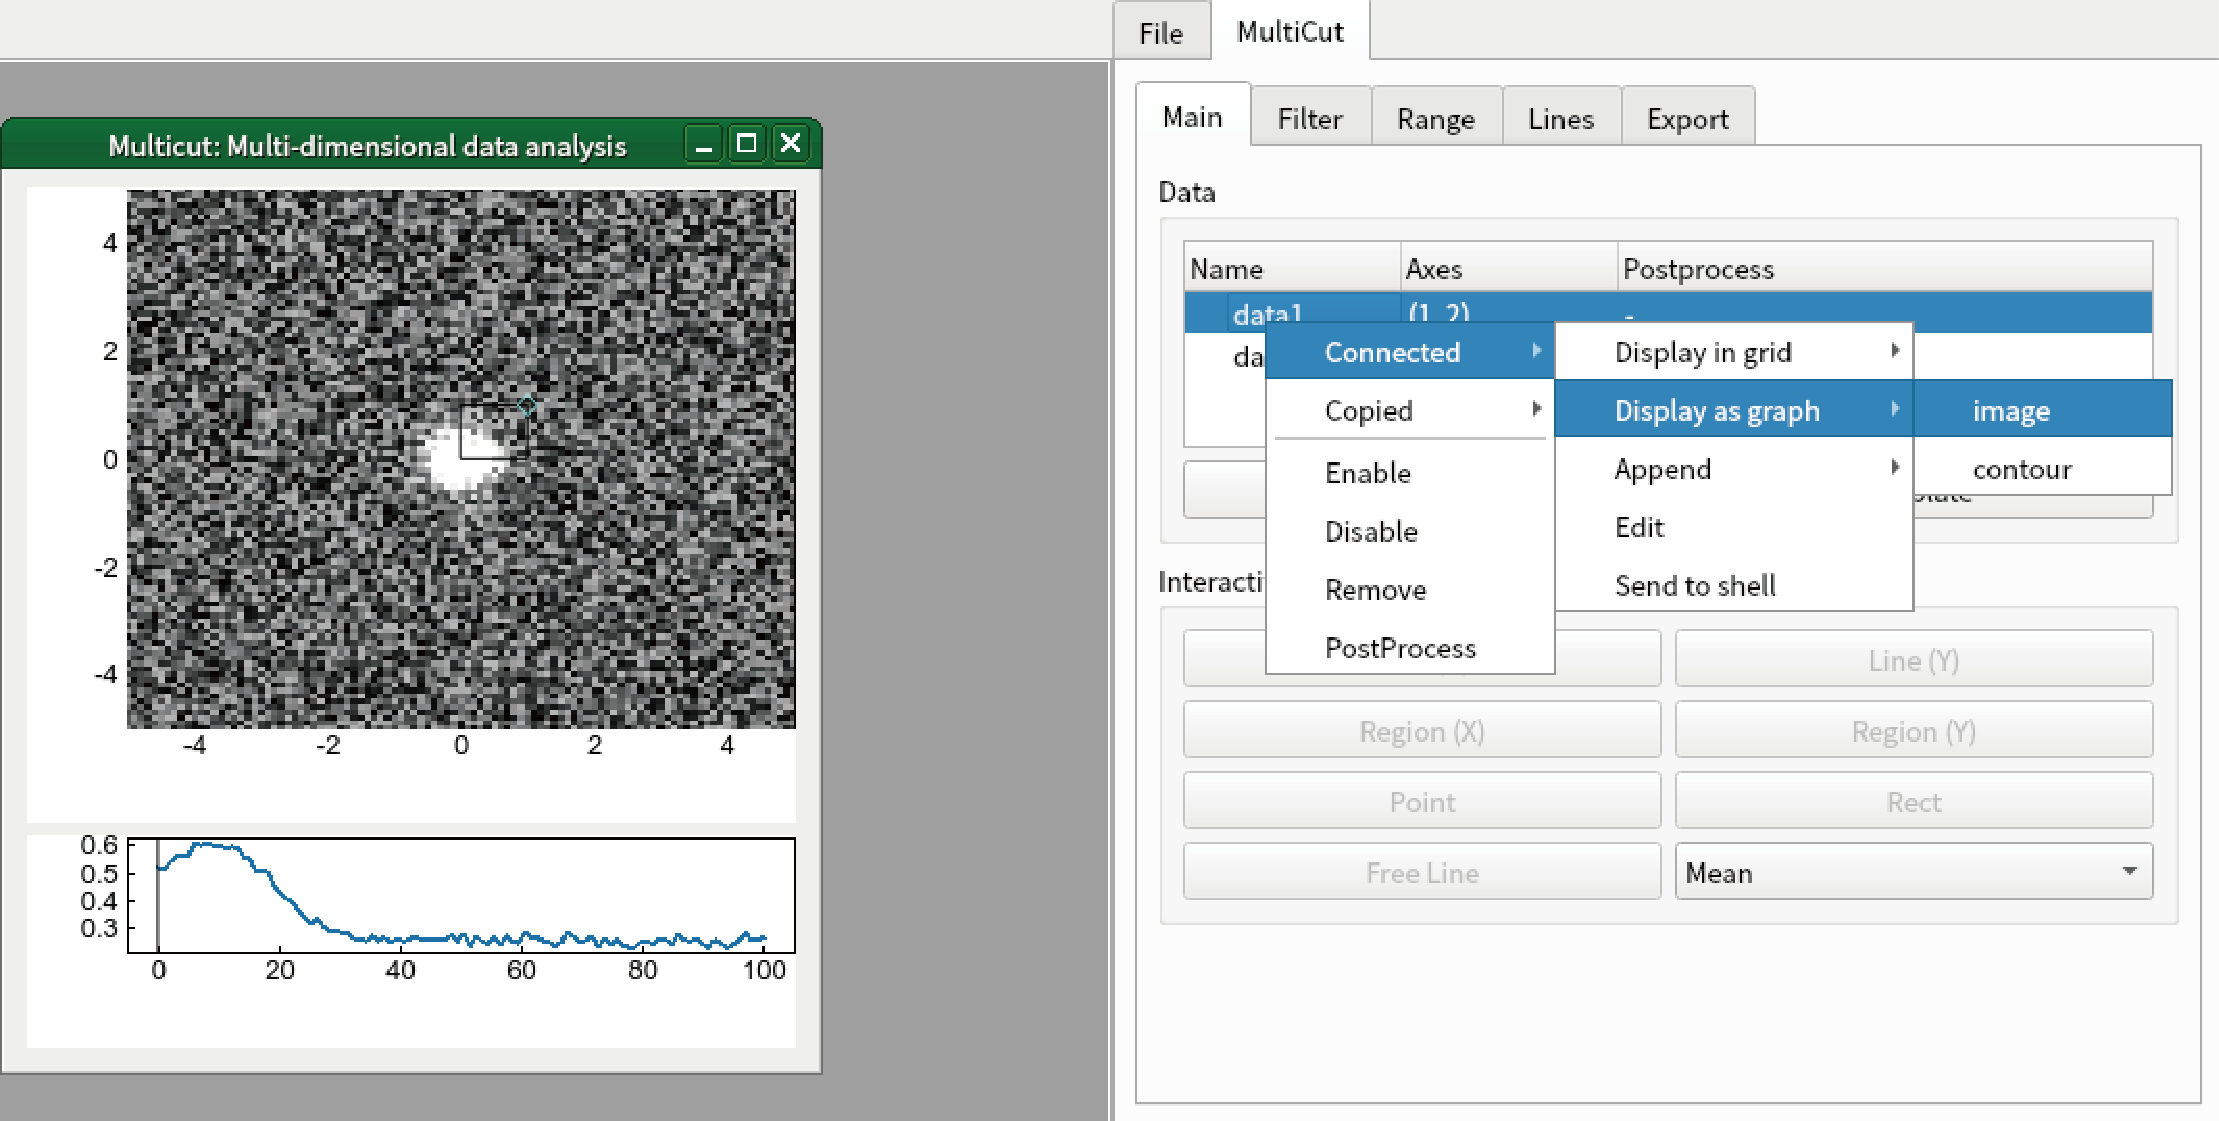2219x1121 pixels.
Task: Open the File tab
Action: [1161, 33]
